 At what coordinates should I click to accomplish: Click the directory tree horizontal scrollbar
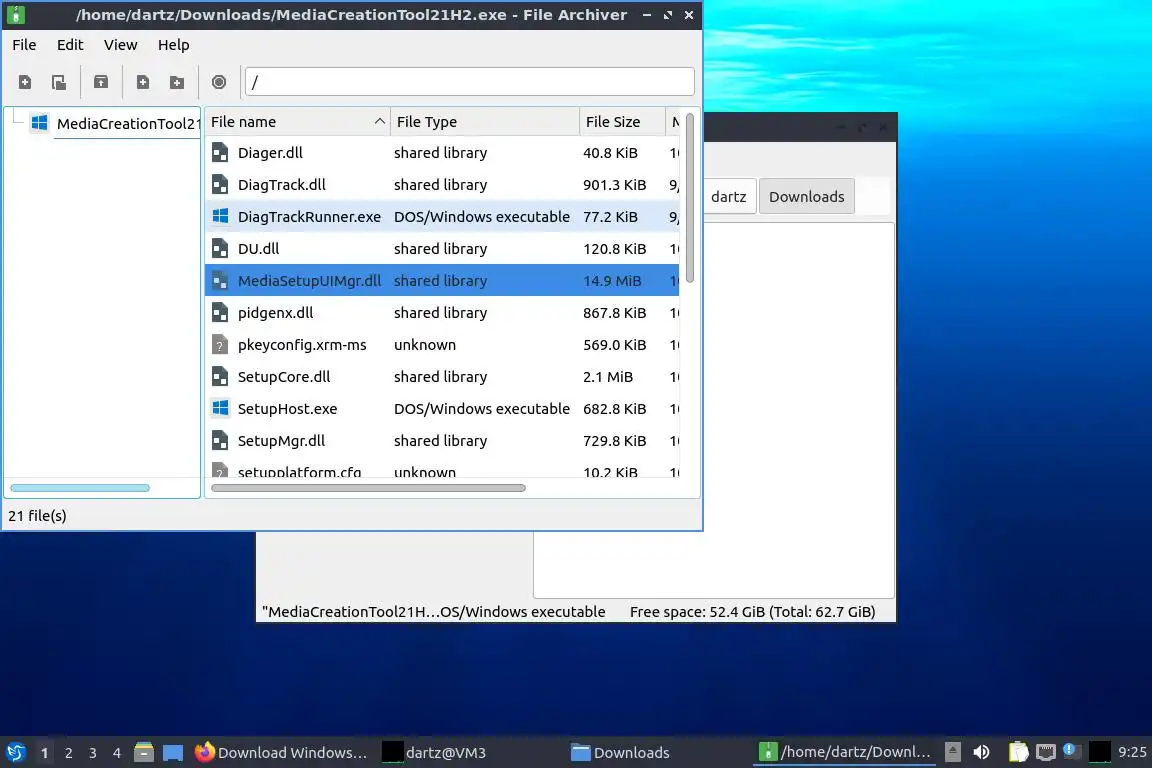80,488
